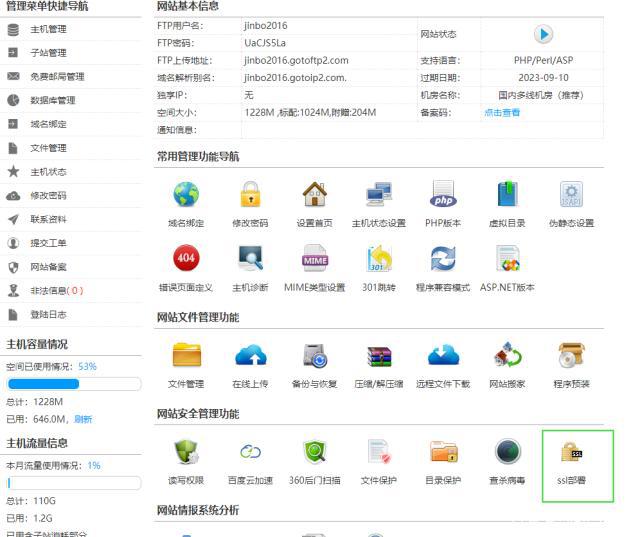The width and height of the screenshot is (640, 537).
Task: Click the space usage progress bar
Action: pyautogui.click(x=74, y=384)
